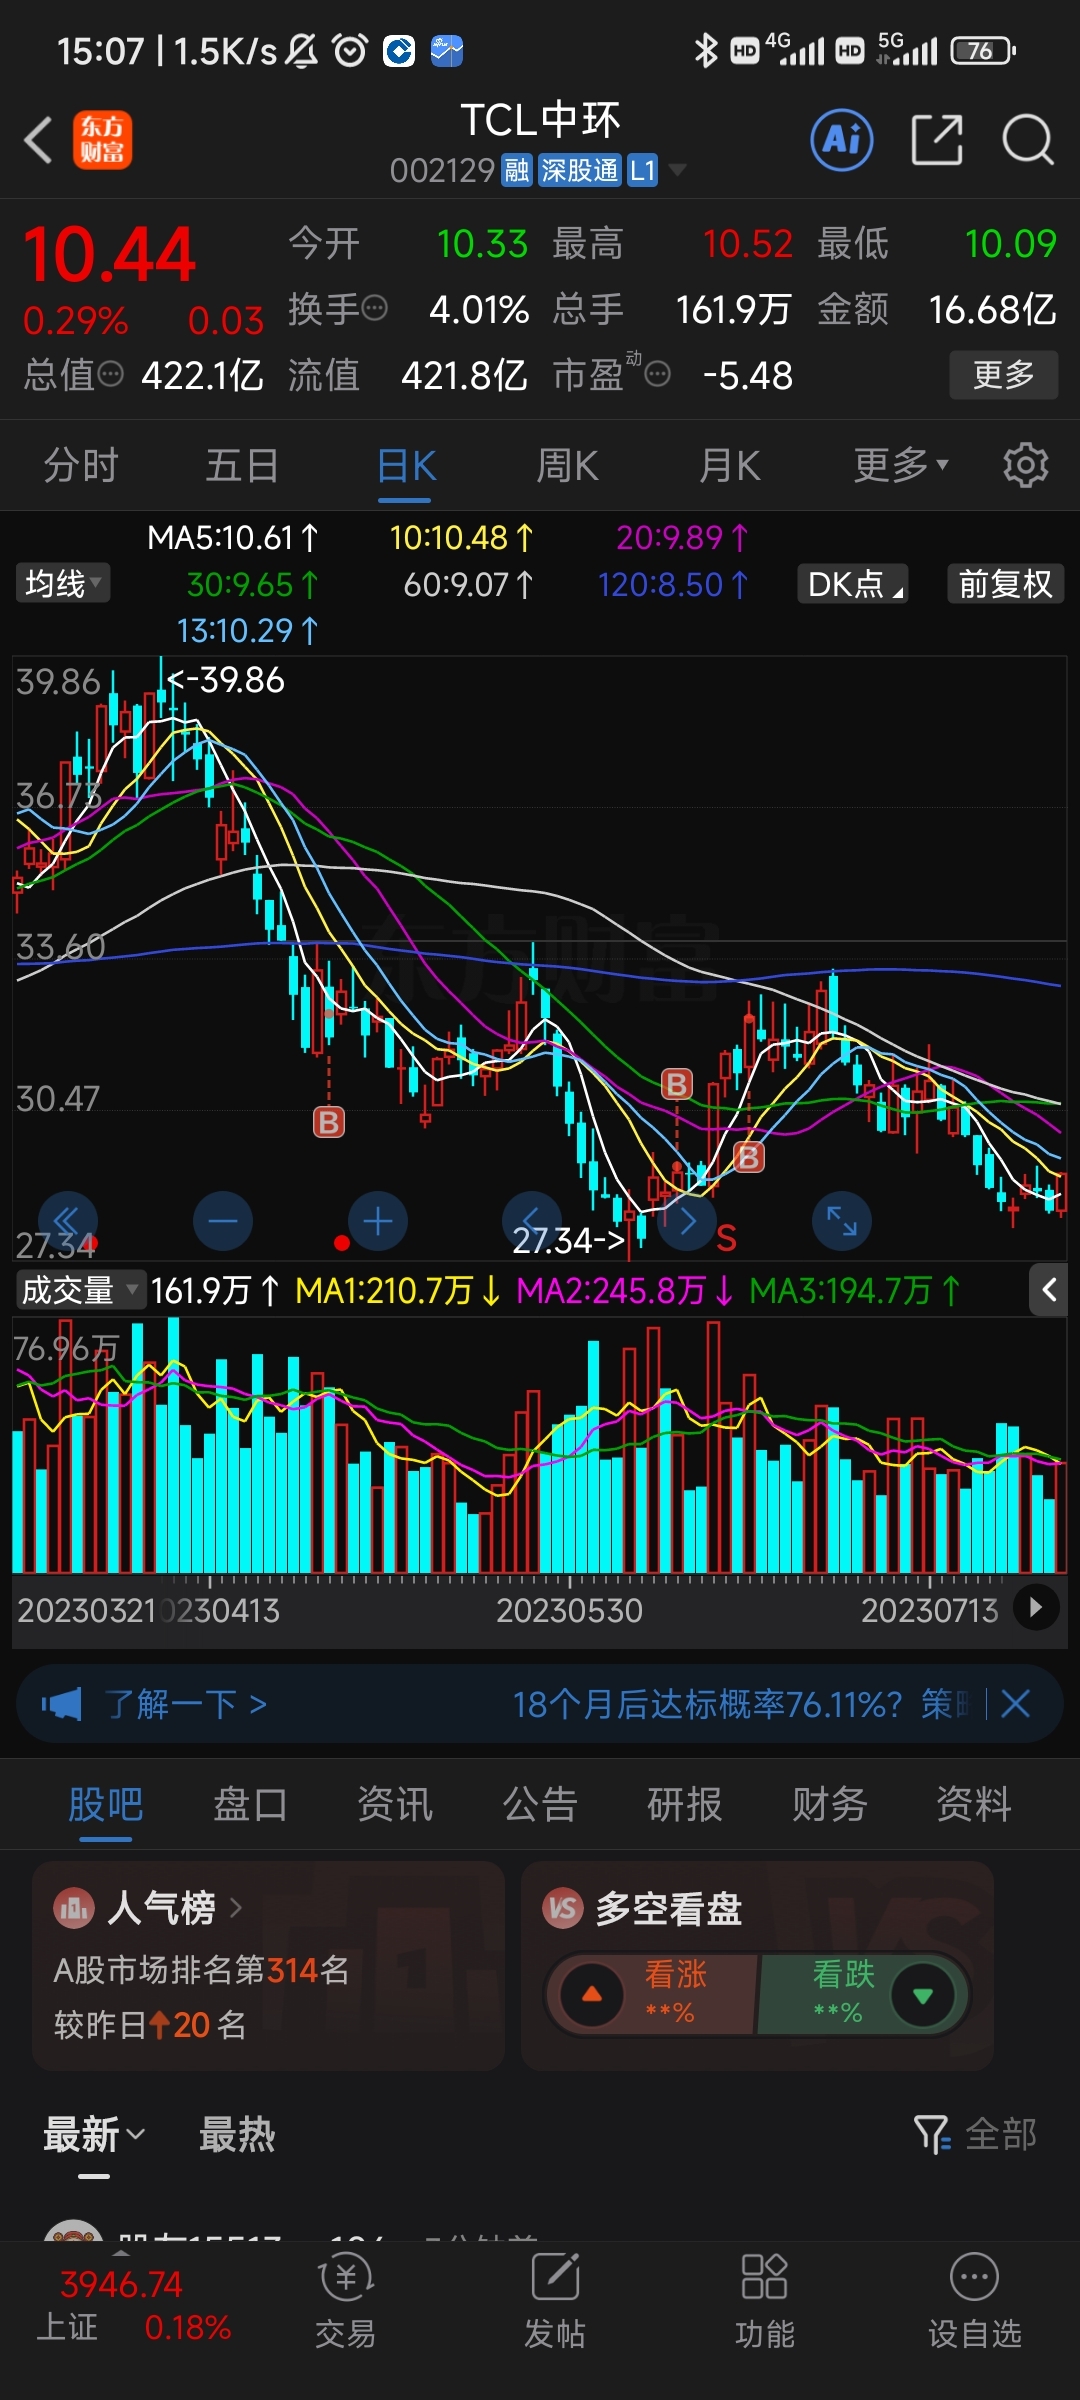Show 更多 quote details
Screen dimensions: 1080x2400
[x=1003, y=375]
